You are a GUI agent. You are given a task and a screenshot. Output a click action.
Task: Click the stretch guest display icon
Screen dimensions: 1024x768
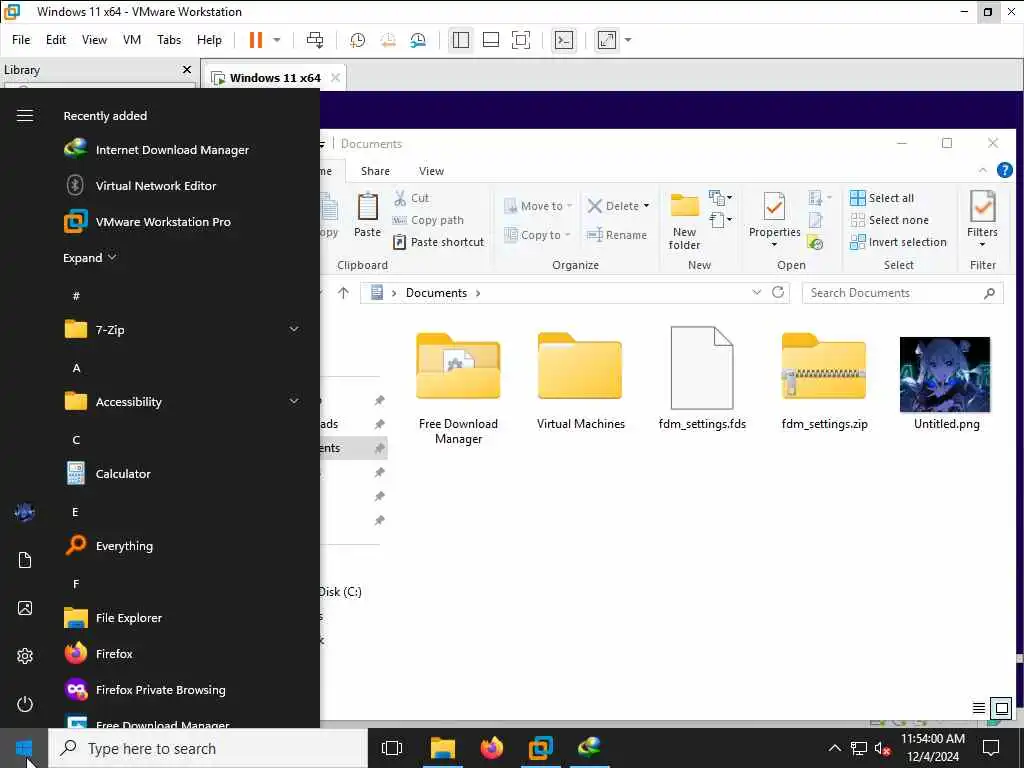pos(607,40)
